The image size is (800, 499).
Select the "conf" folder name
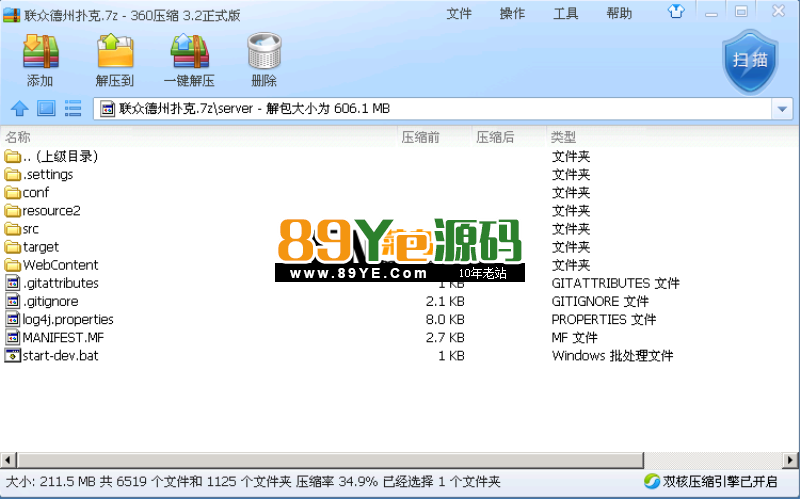(36, 193)
